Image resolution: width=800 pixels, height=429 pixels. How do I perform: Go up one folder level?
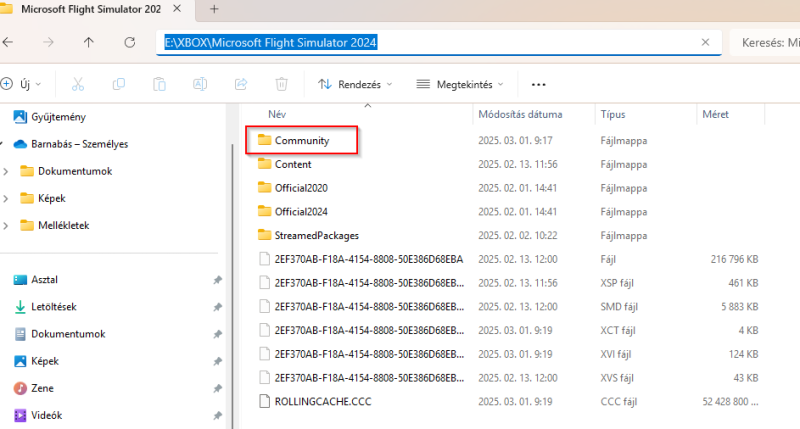(x=89, y=42)
